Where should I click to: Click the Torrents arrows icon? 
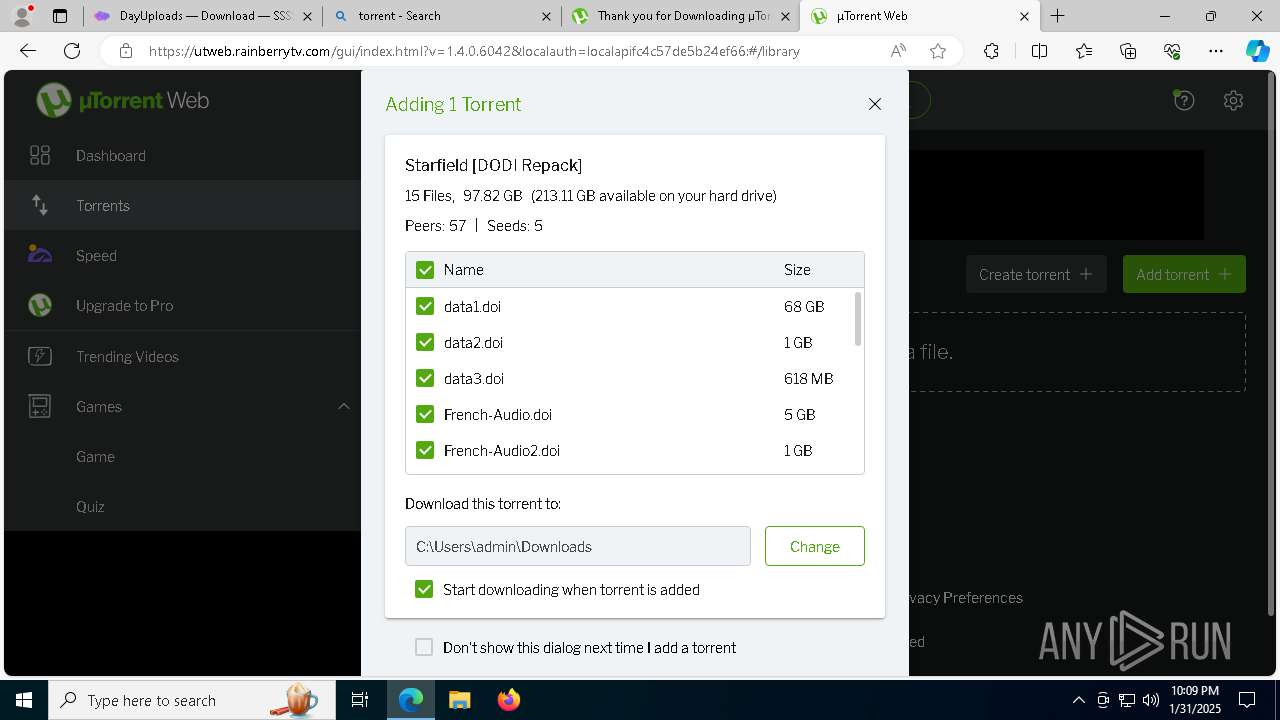(x=40, y=205)
